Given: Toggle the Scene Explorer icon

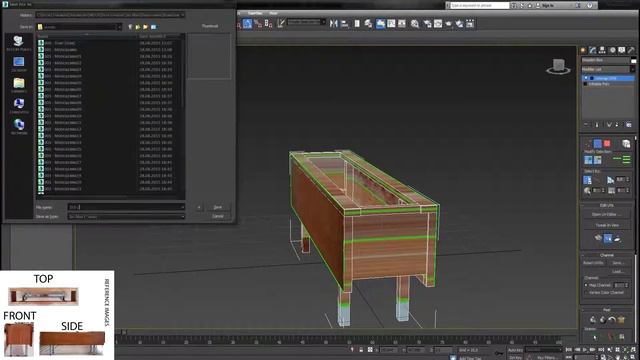Looking at the screenshot, I should pyautogui.click(x=357, y=24).
